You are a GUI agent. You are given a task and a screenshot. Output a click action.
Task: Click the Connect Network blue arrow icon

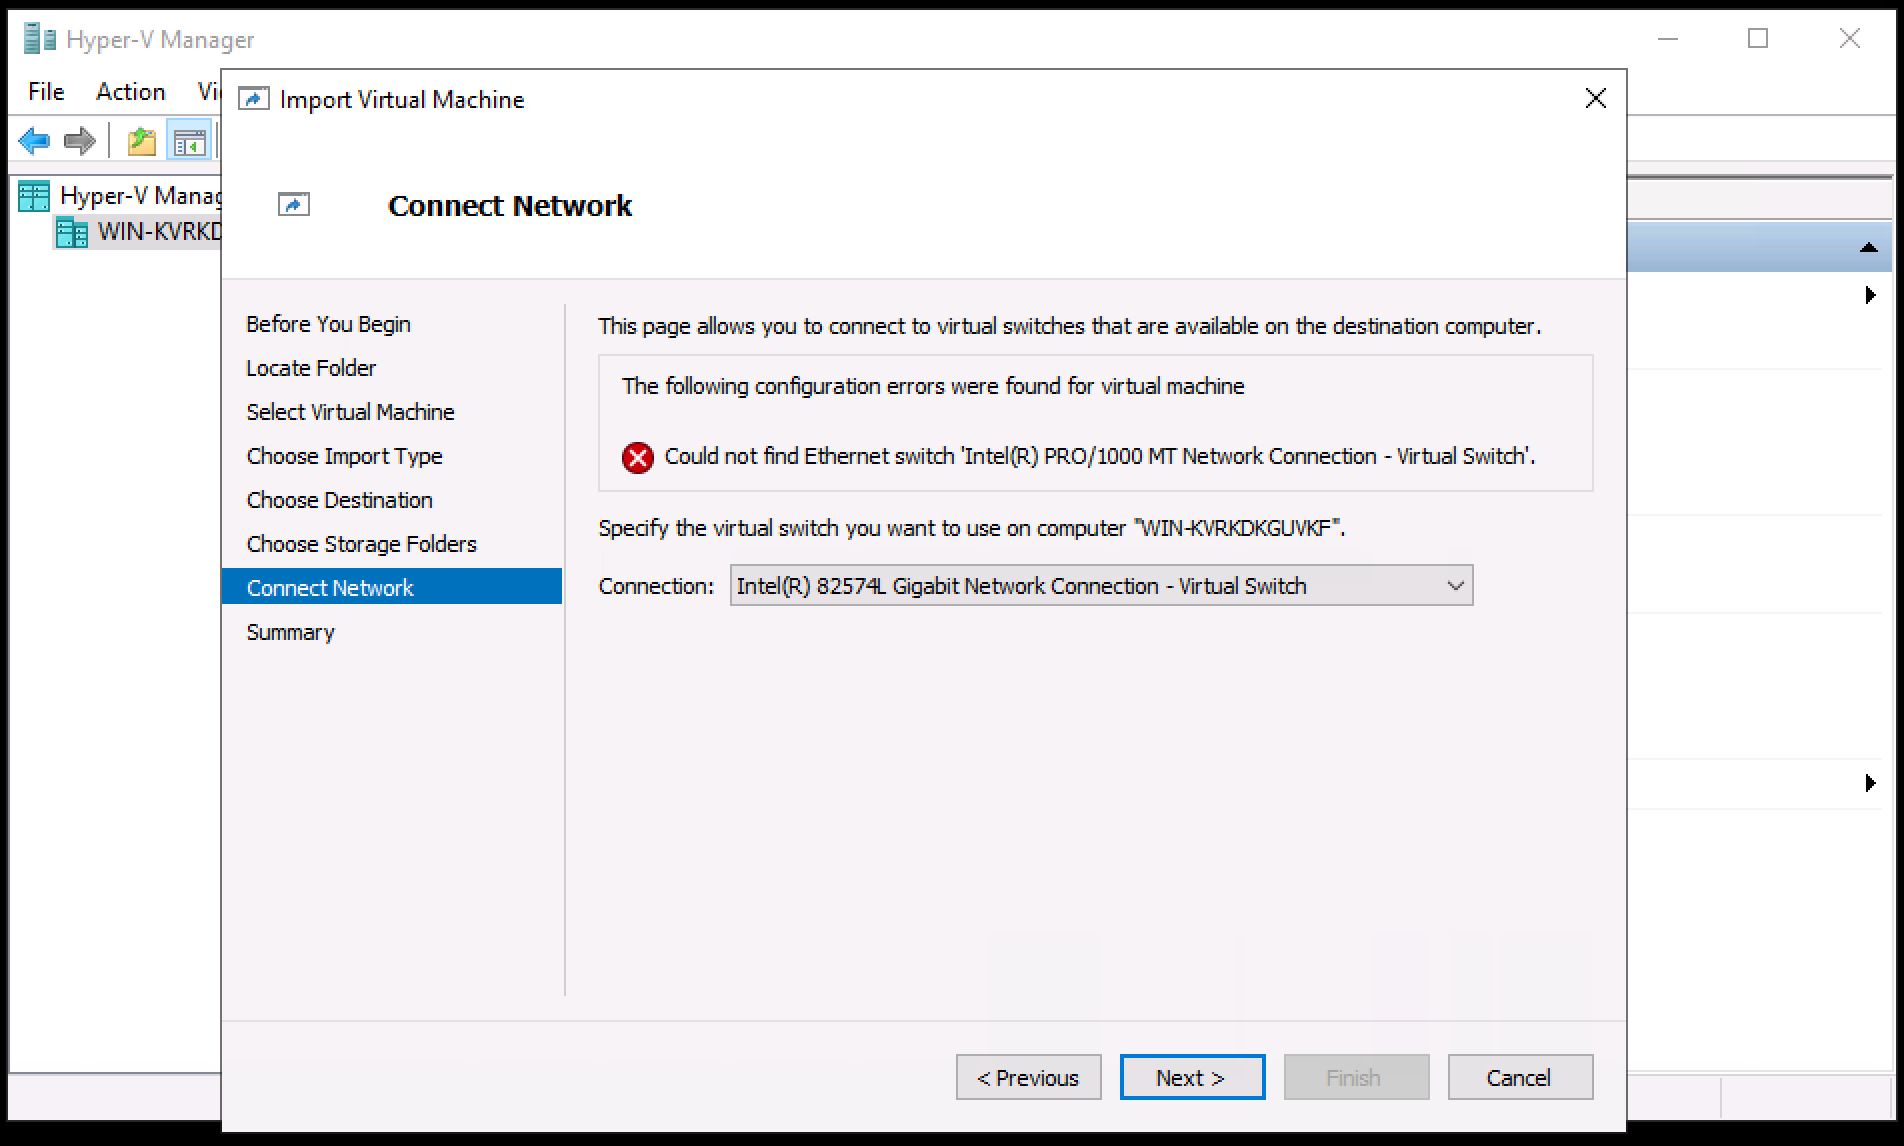(x=293, y=204)
